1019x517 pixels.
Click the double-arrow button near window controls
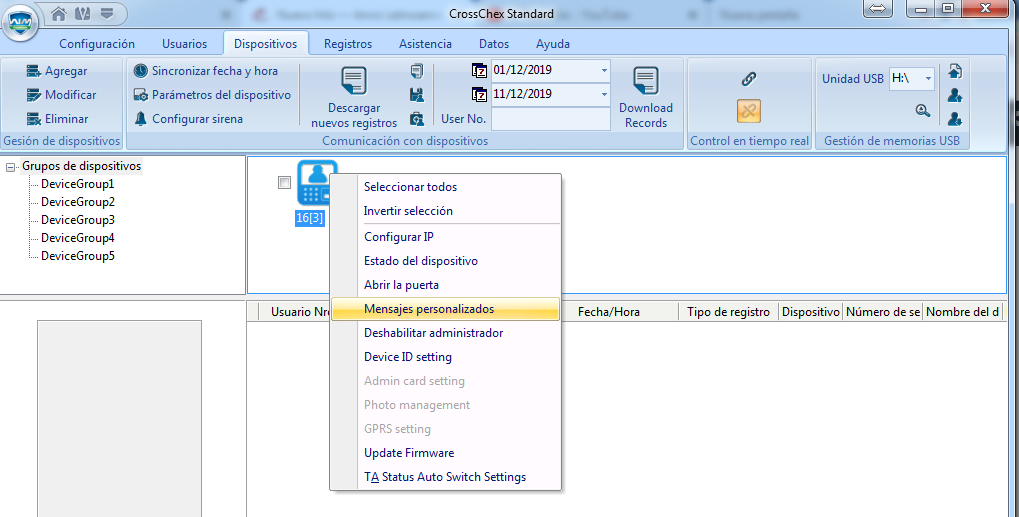(877, 8)
